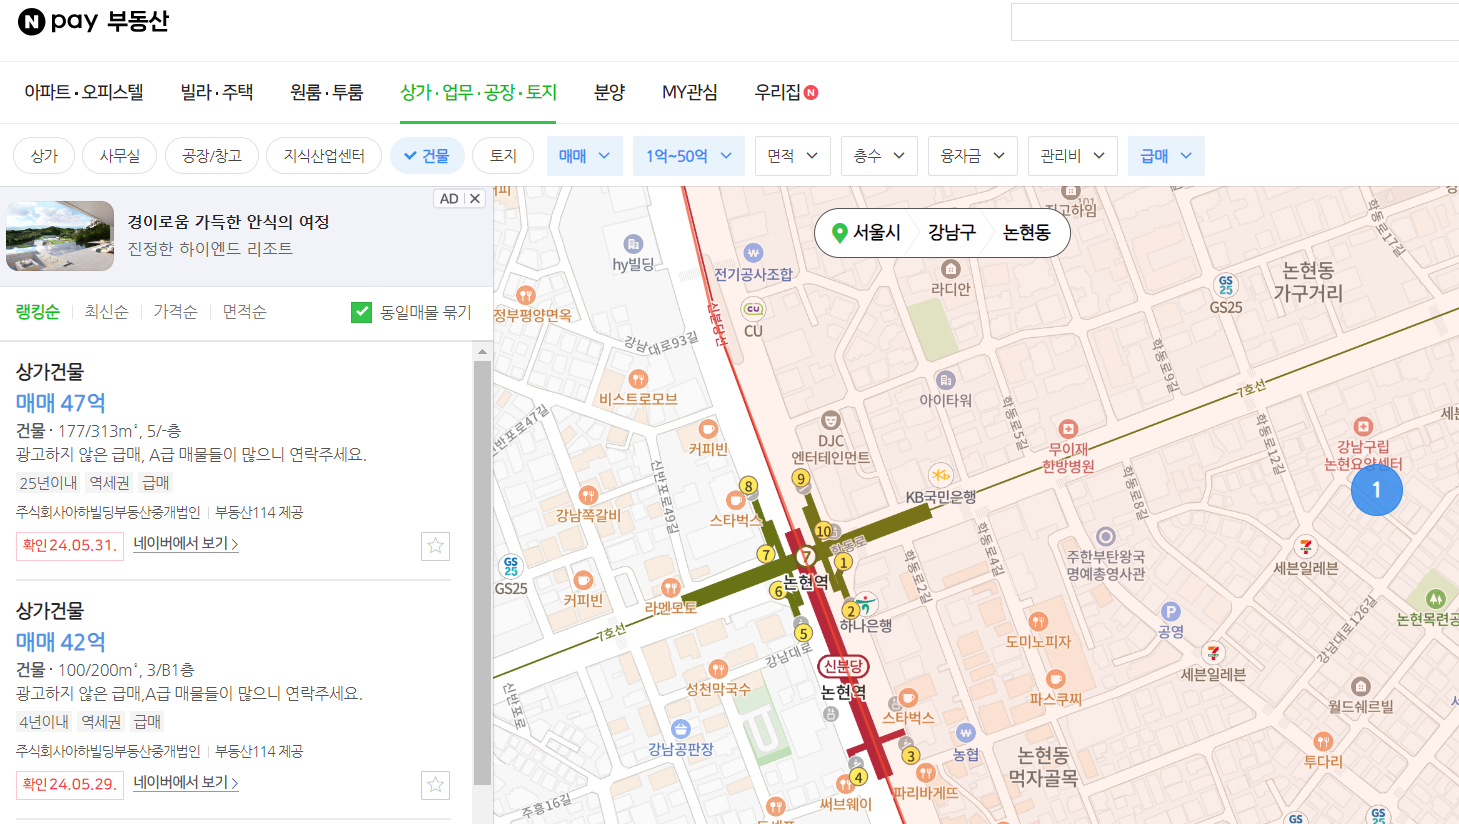This screenshot has height=824, width=1459.
Task: Click the 강남공판장 shop icon
Action: [x=681, y=729]
